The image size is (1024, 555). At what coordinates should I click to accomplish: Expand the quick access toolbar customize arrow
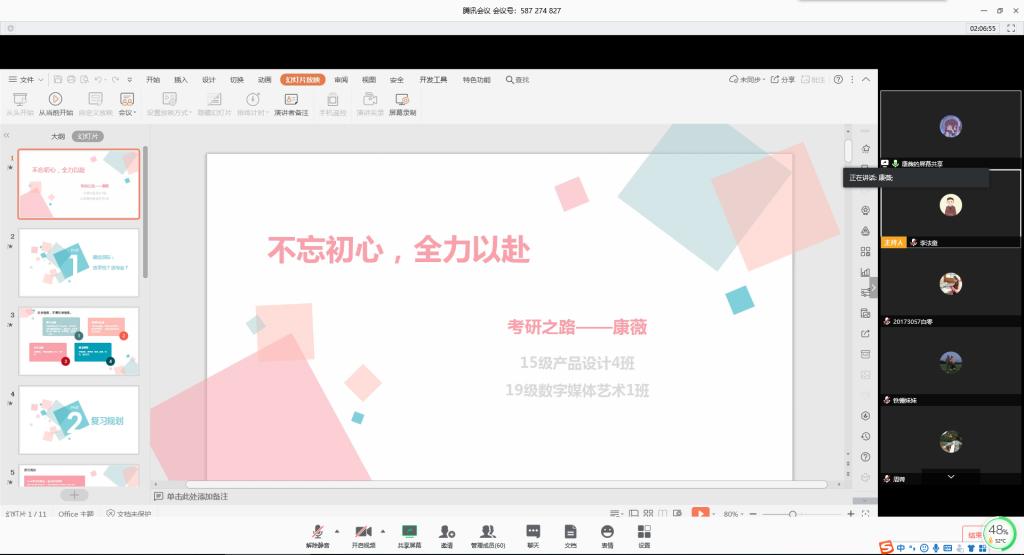(130, 80)
